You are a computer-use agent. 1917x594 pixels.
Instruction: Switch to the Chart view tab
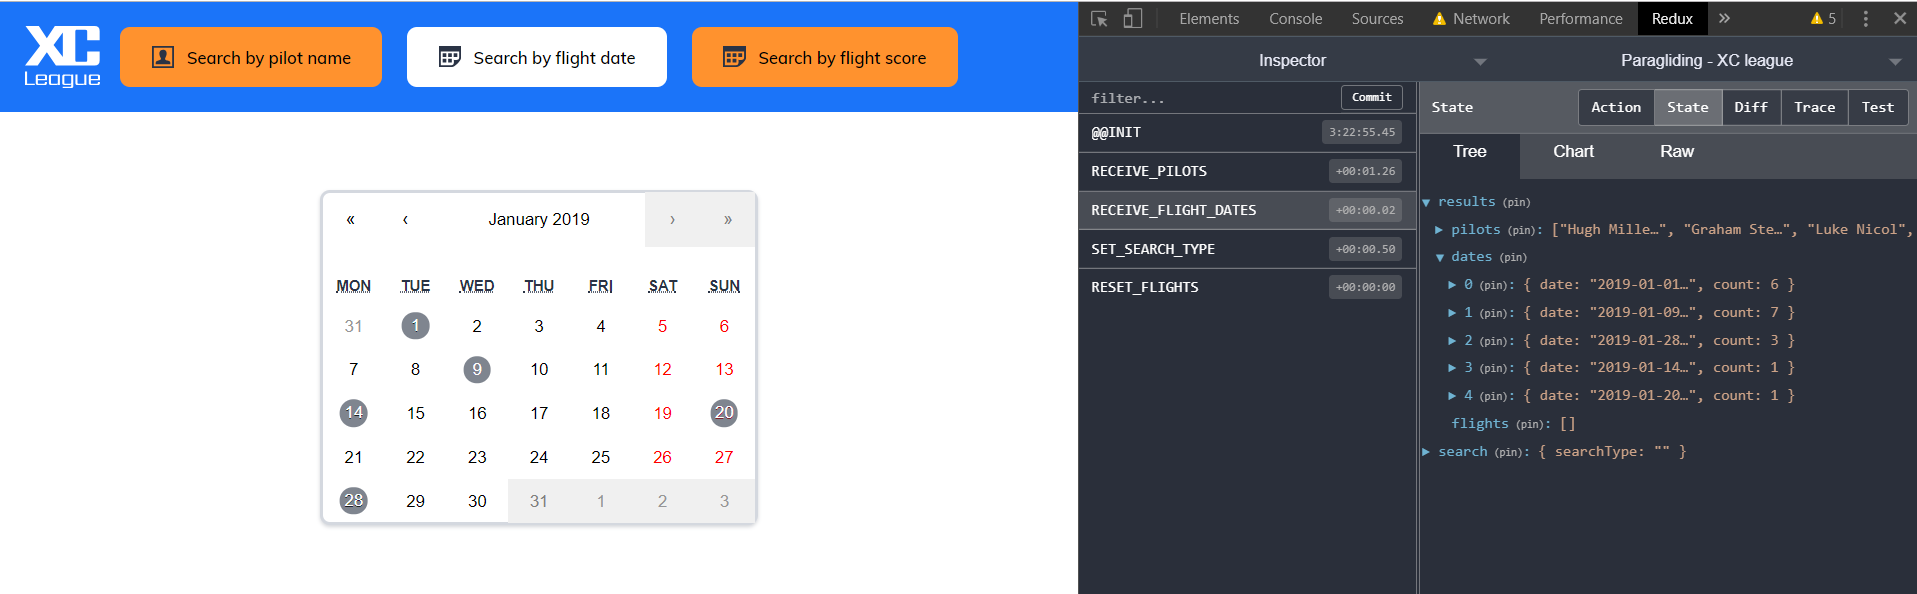1573,152
